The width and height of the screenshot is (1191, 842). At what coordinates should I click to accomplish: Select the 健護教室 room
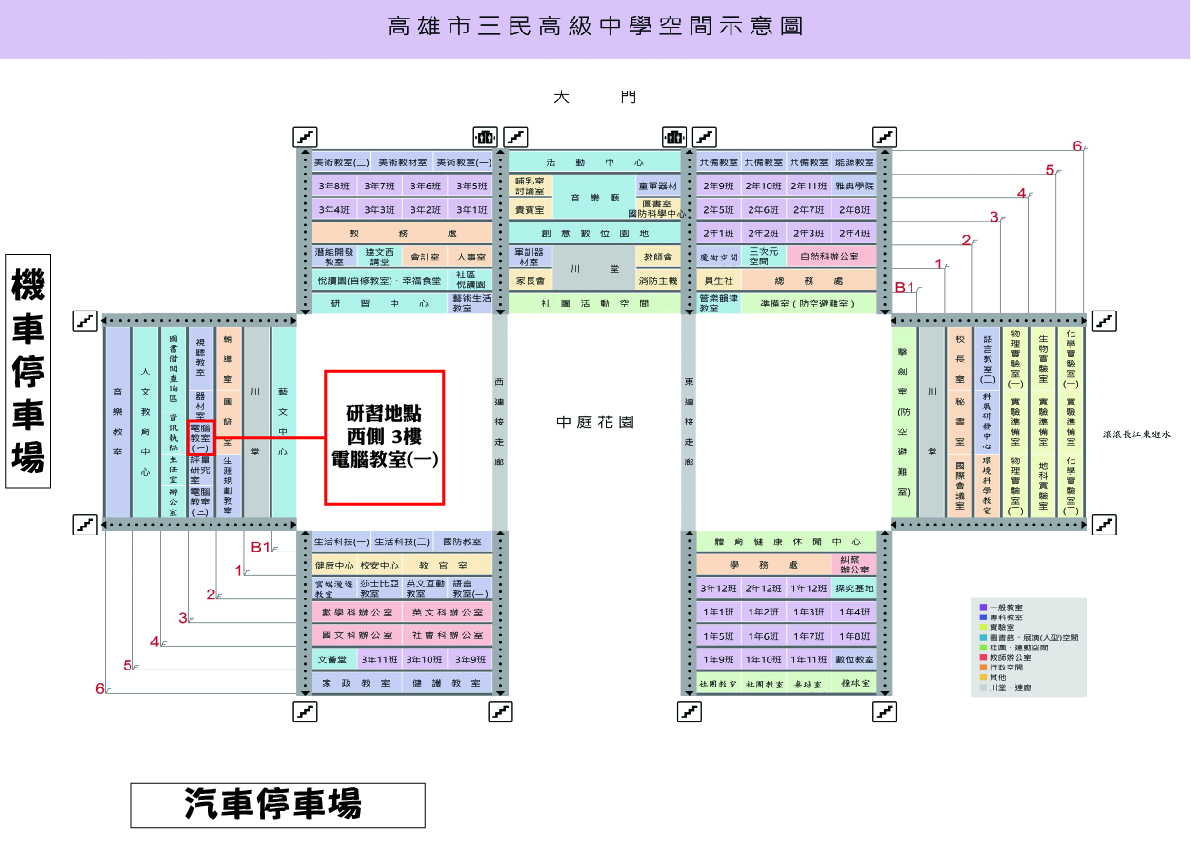447,683
